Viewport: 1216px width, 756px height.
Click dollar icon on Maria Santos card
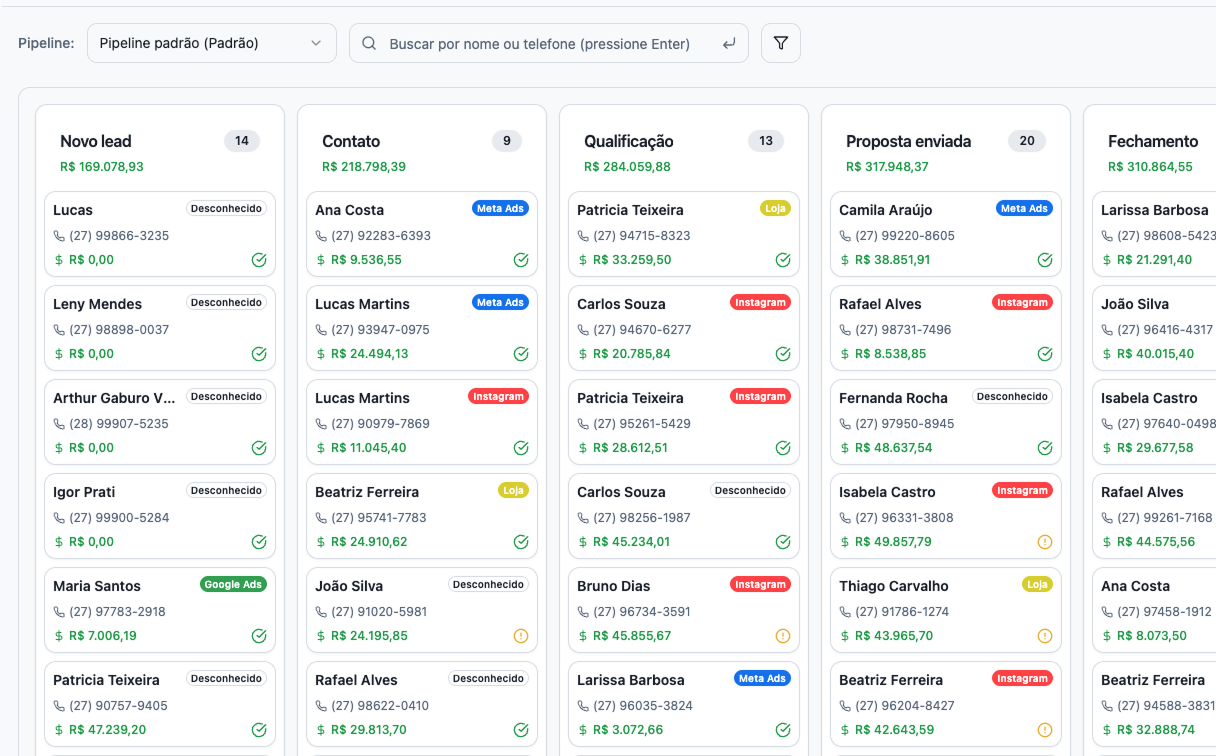59,636
